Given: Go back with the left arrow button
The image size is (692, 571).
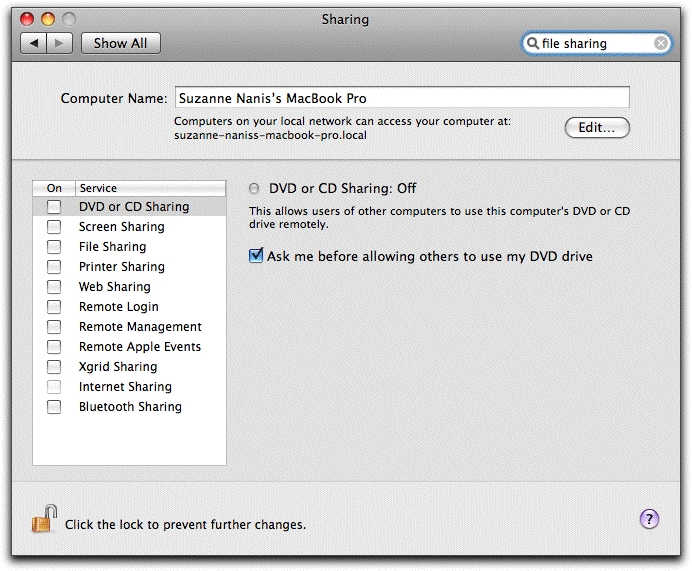Looking at the screenshot, I should [34, 43].
